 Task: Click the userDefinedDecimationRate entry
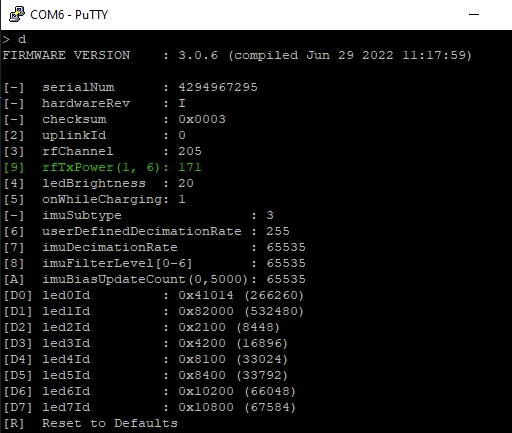[x=146, y=231]
